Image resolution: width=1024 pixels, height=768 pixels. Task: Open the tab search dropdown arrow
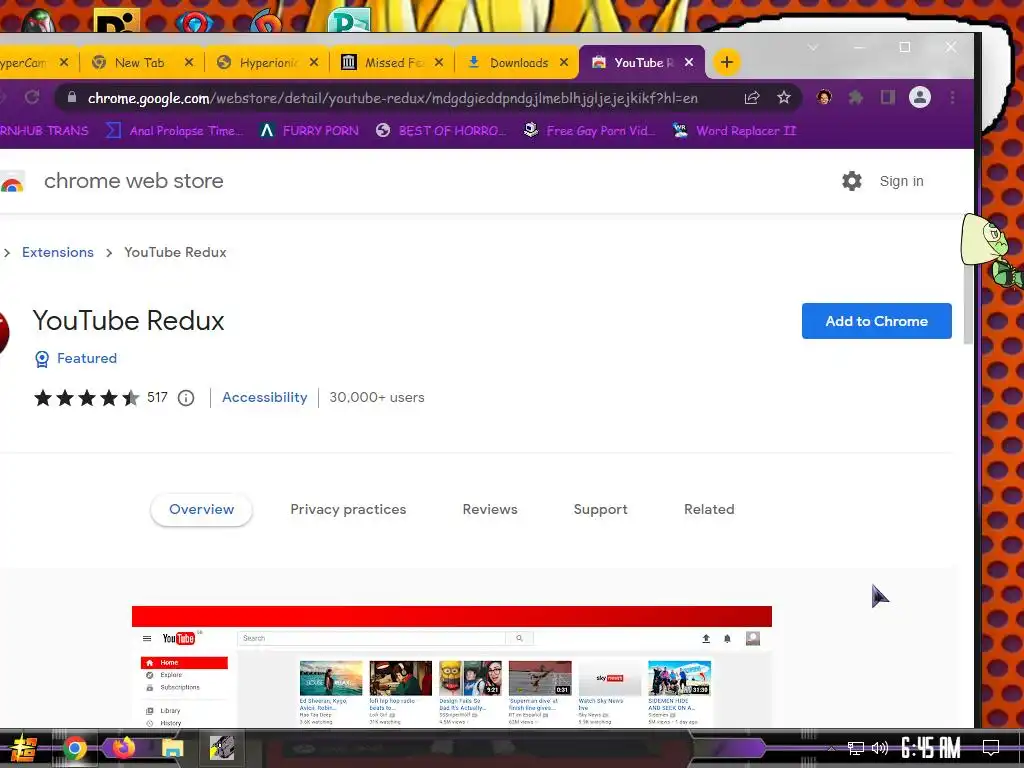813,47
